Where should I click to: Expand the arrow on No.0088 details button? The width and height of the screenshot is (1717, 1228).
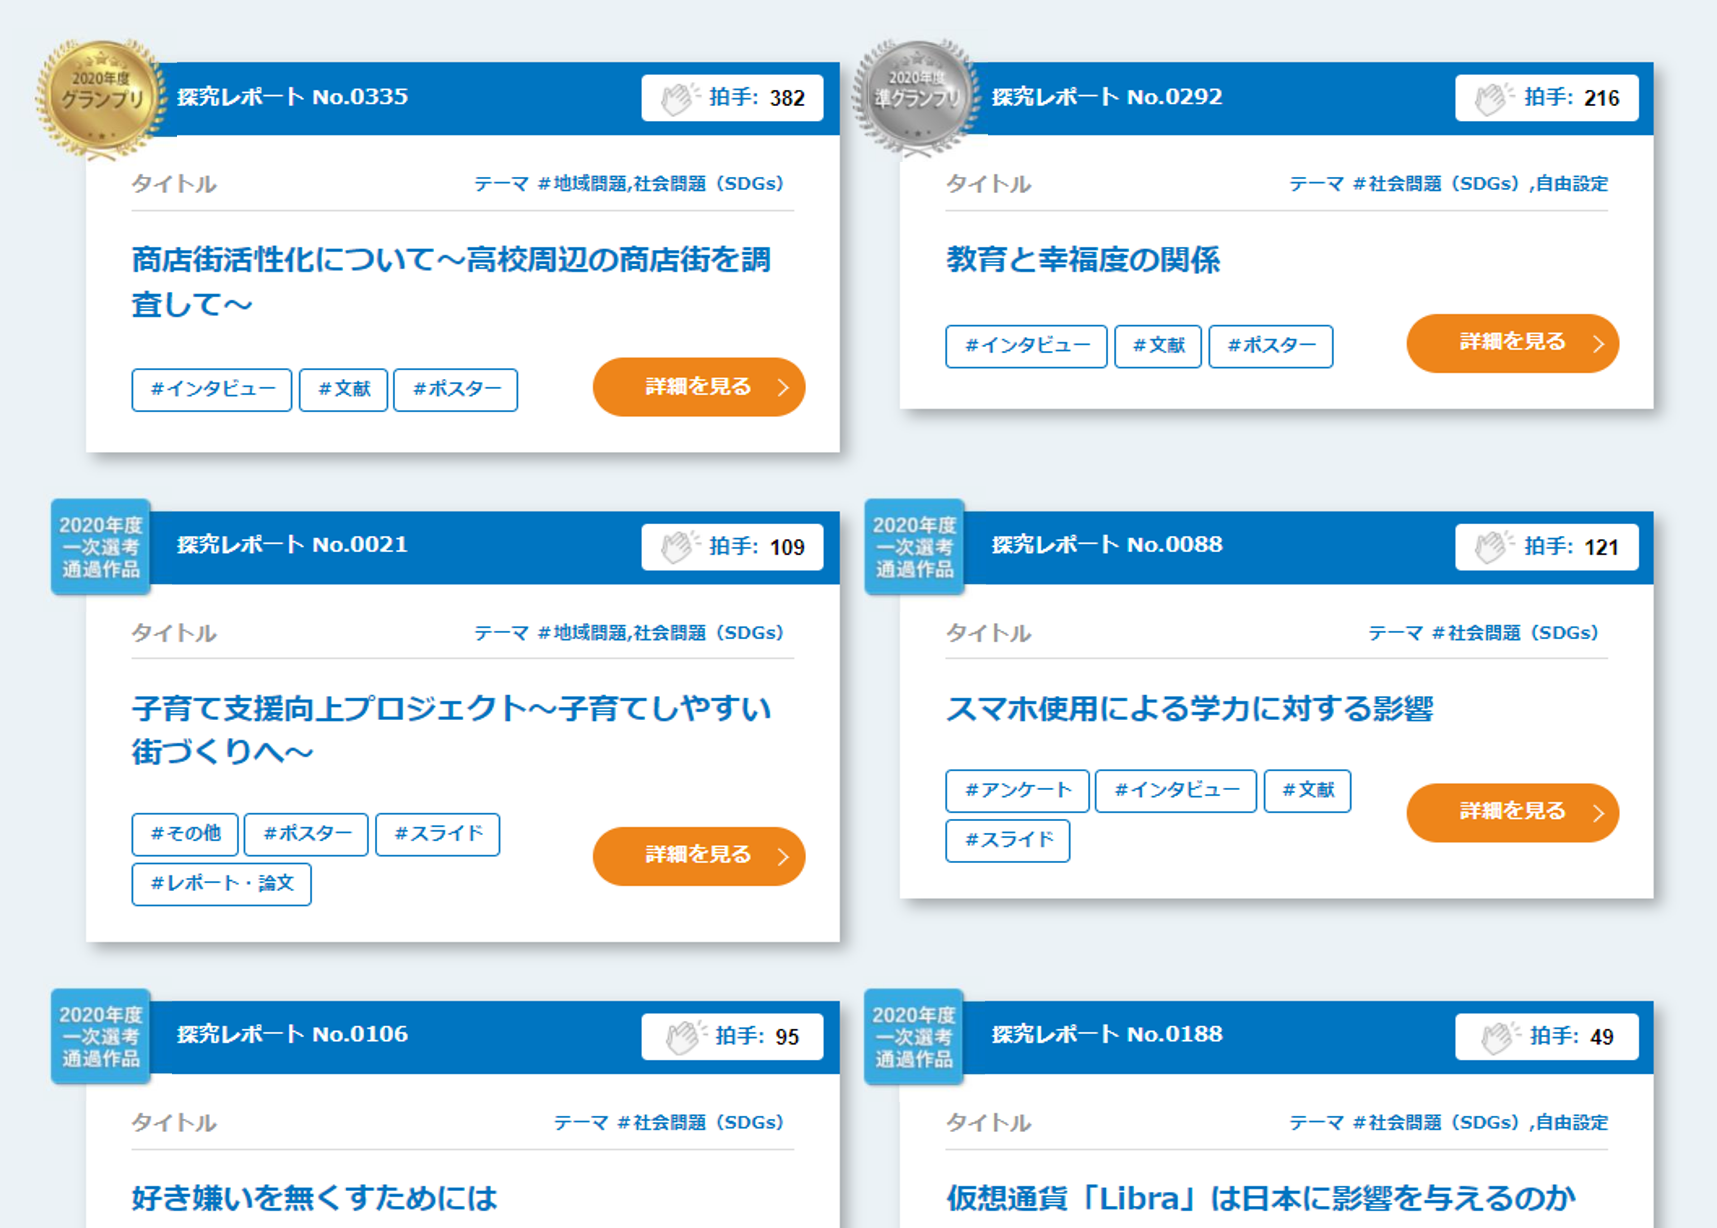point(1597,813)
